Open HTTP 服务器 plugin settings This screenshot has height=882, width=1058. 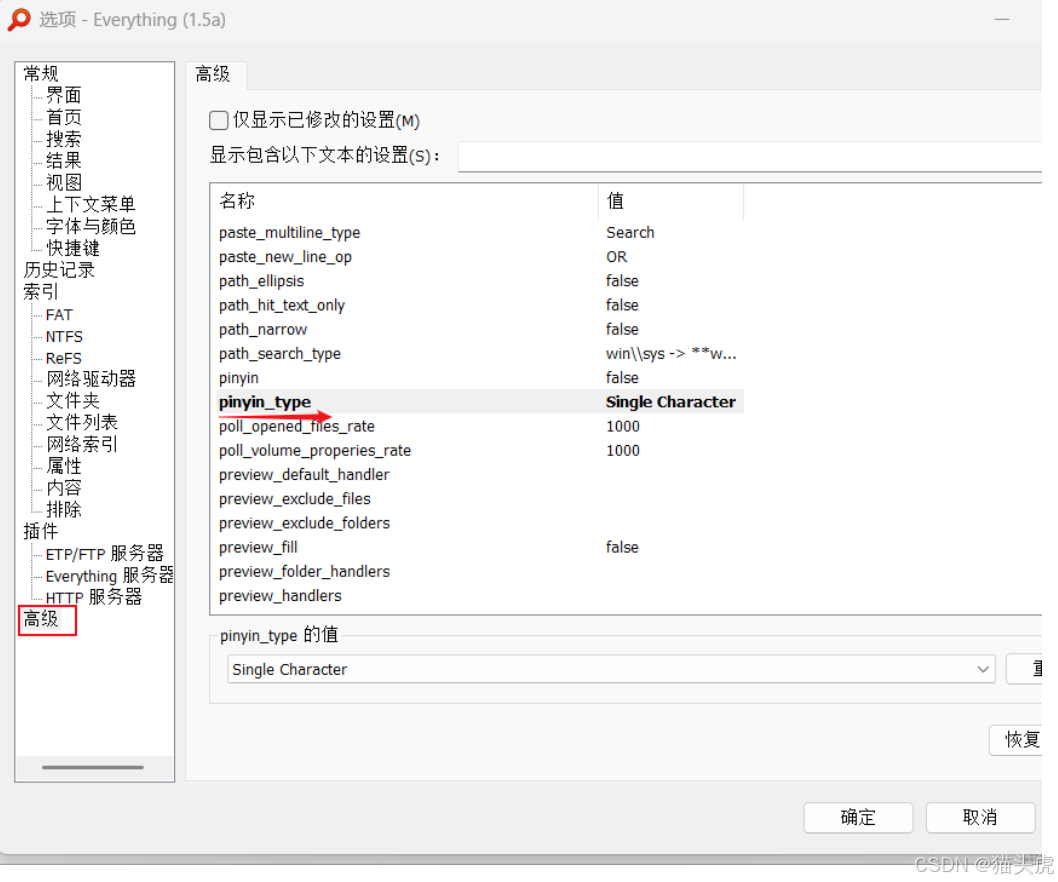point(94,597)
